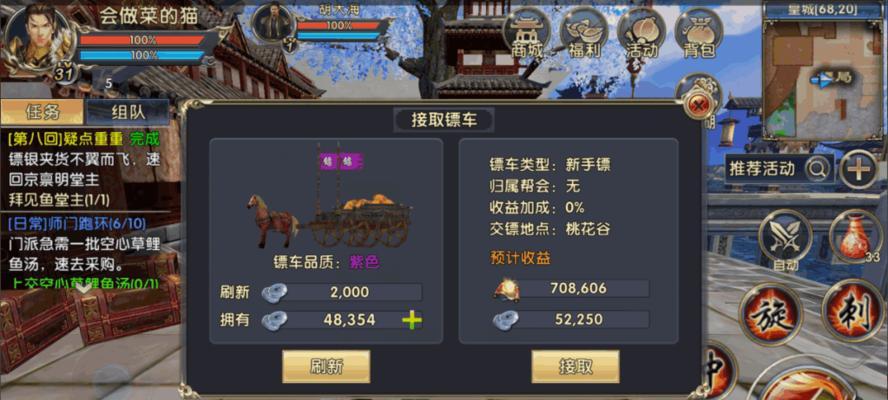Click the 刷新 refresh button
The height and width of the screenshot is (400, 888).
[x=326, y=366]
